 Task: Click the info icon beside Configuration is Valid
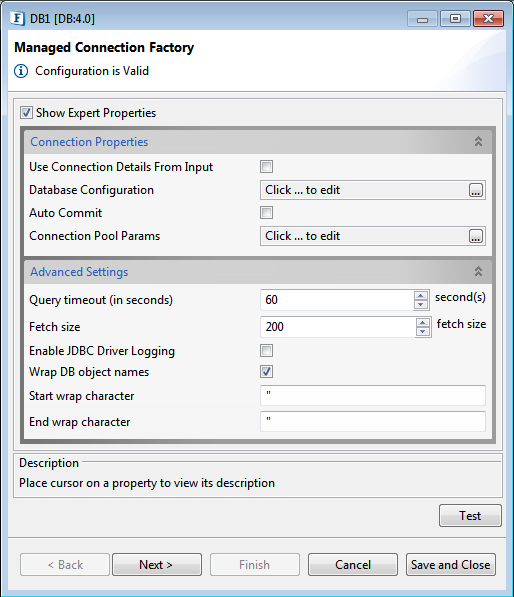pyautogui.click(x=21, y=71)
